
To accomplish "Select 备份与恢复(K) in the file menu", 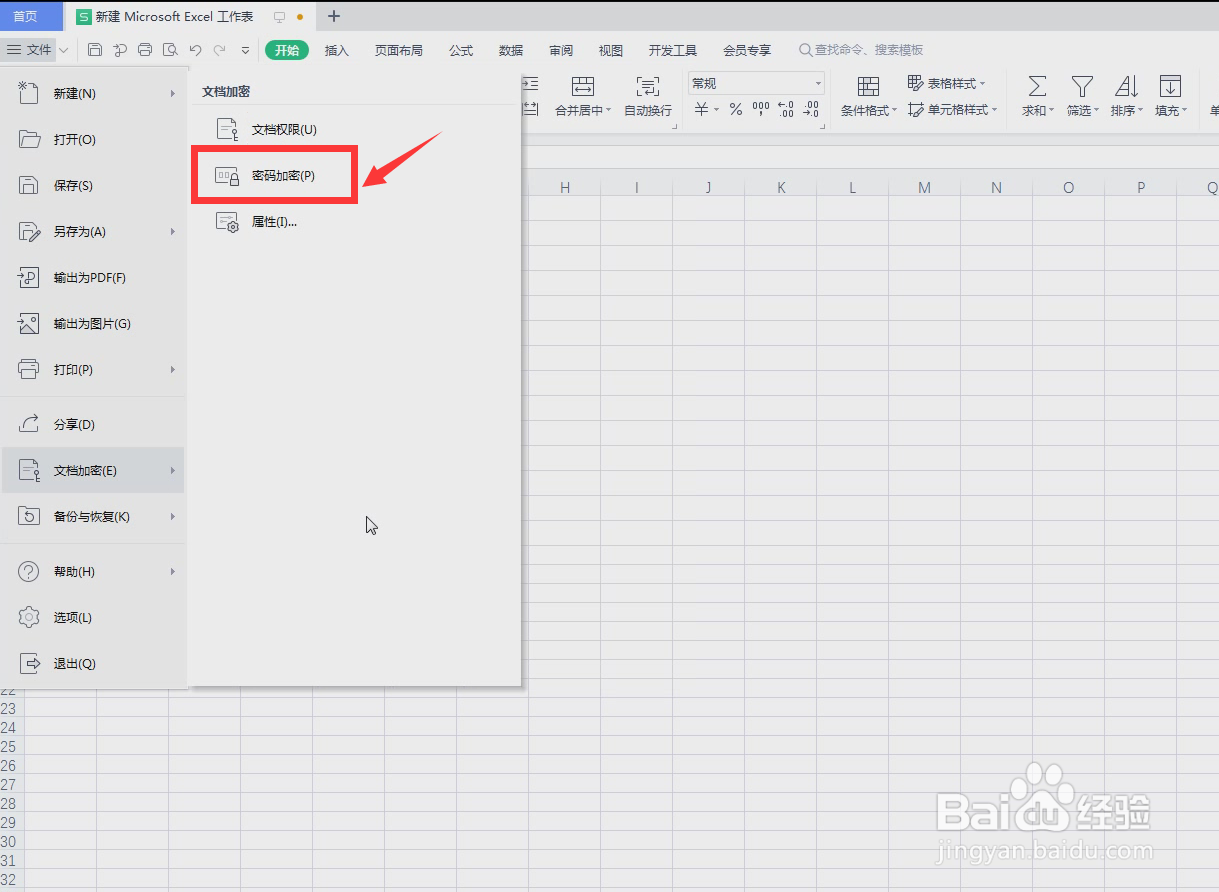I will (x=95, y=516).
